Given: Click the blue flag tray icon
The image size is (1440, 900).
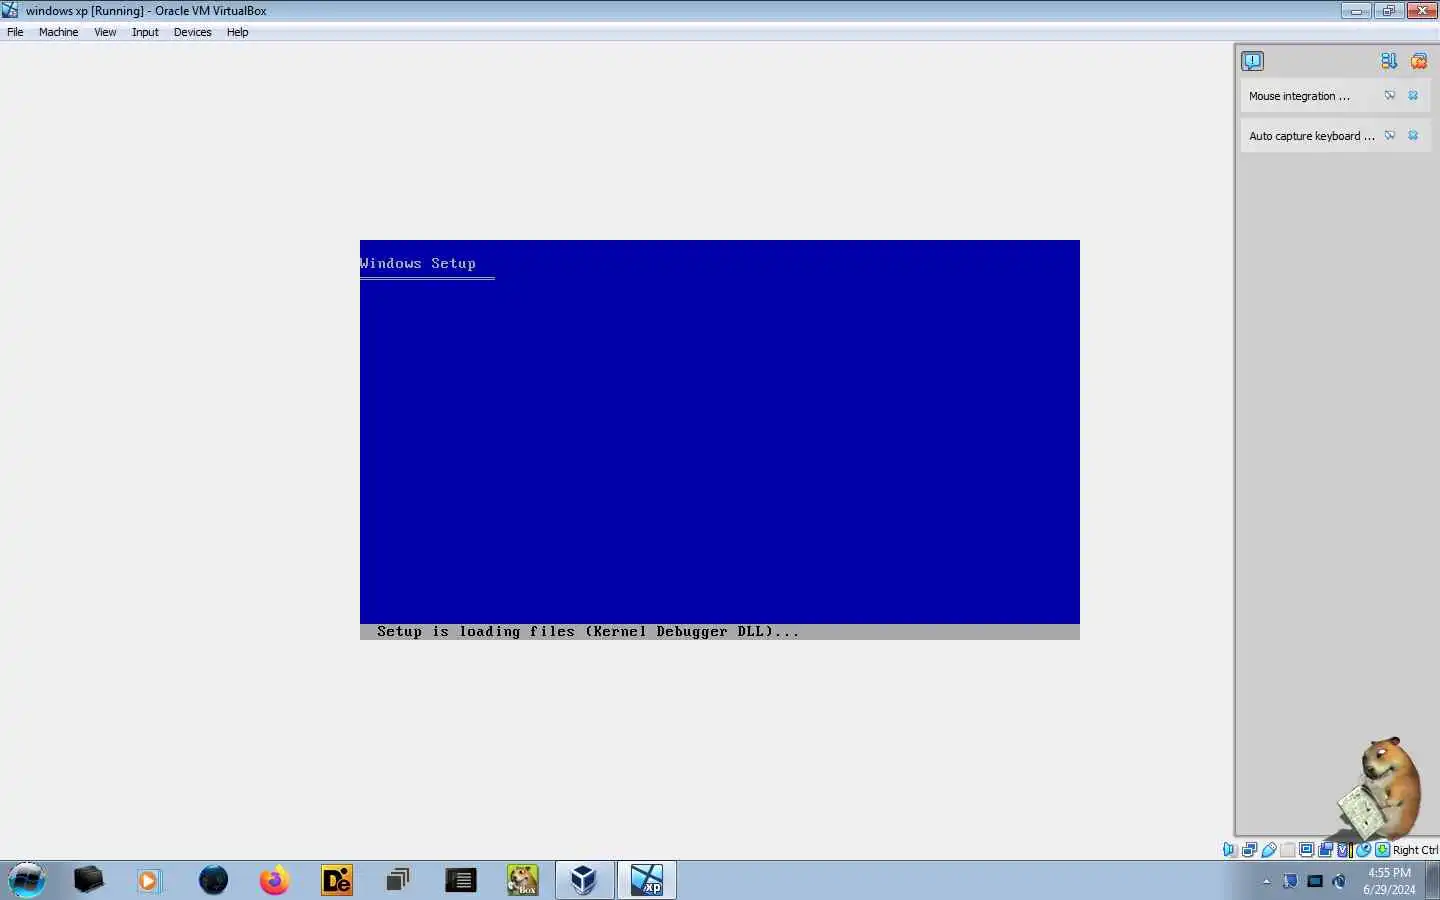Looking at the screenshot, I should tap(1291, 881).
